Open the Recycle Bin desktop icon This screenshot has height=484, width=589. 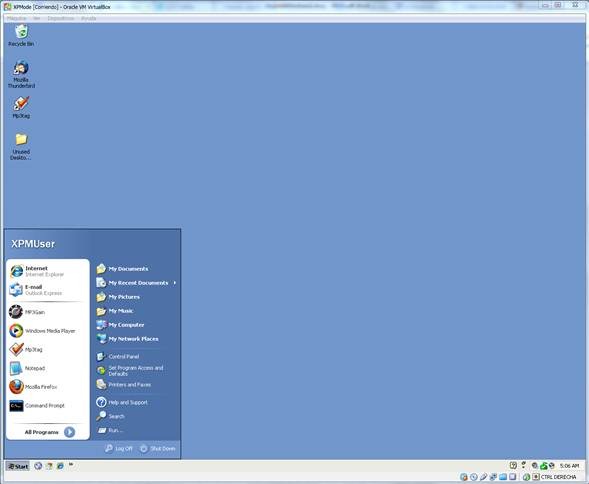[x=21, y=35]
